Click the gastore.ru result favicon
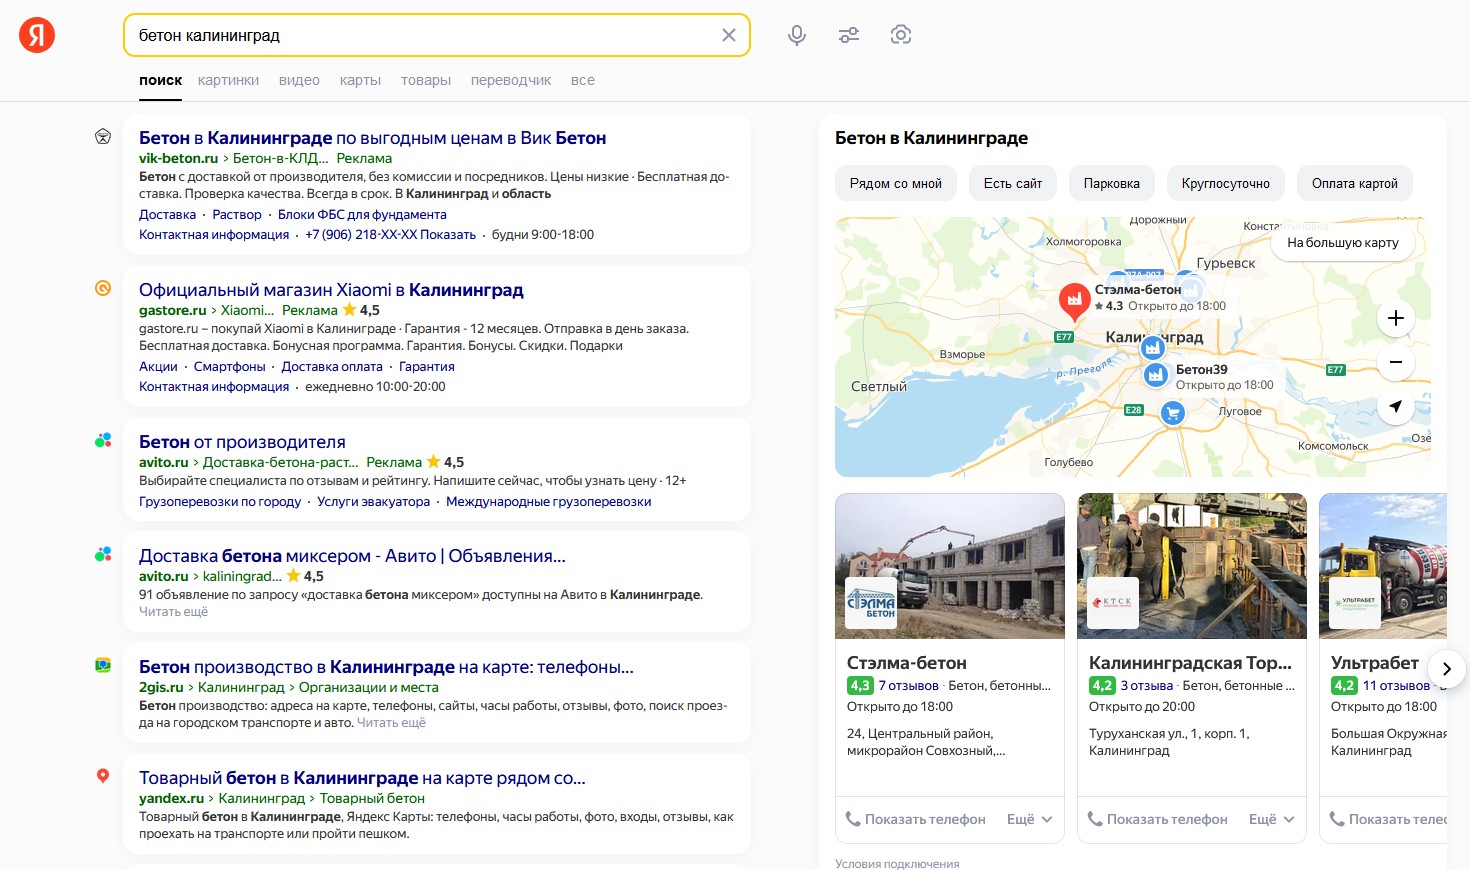1470x870 pixels. click(103, 288)
